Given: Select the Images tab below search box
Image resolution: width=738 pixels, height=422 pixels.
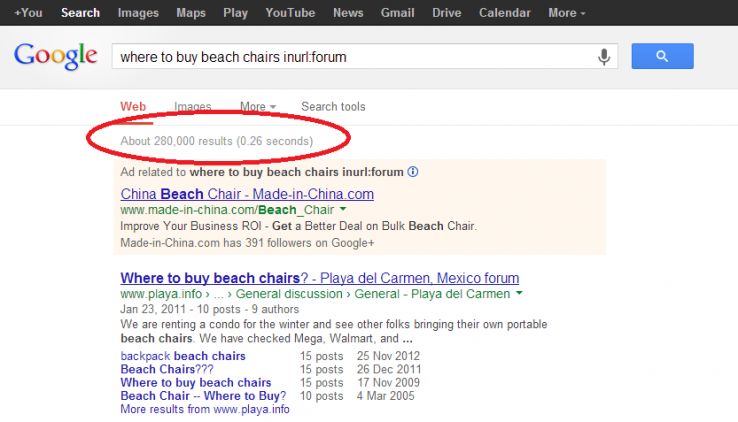Looking at the screenshot, I should pyautogui.click(x=192, y=107).
